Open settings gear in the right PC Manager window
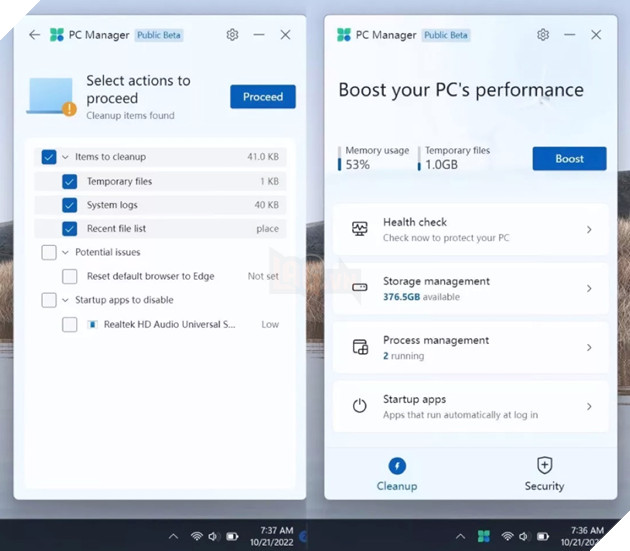630x551 pixels. [543, 35]
